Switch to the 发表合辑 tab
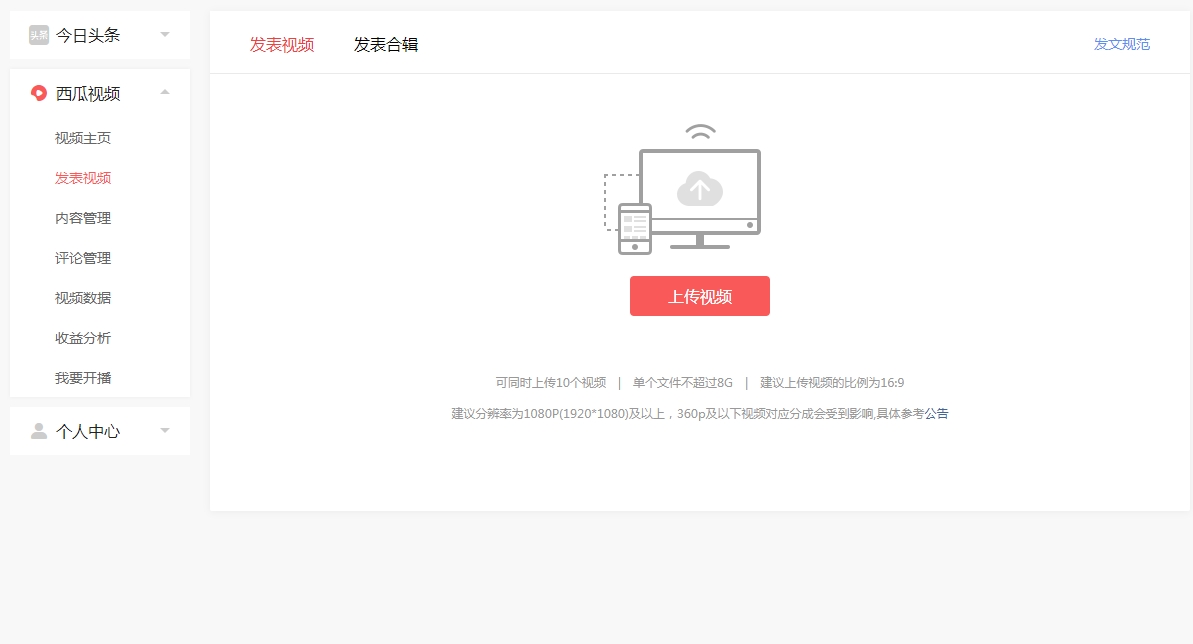 384,44
